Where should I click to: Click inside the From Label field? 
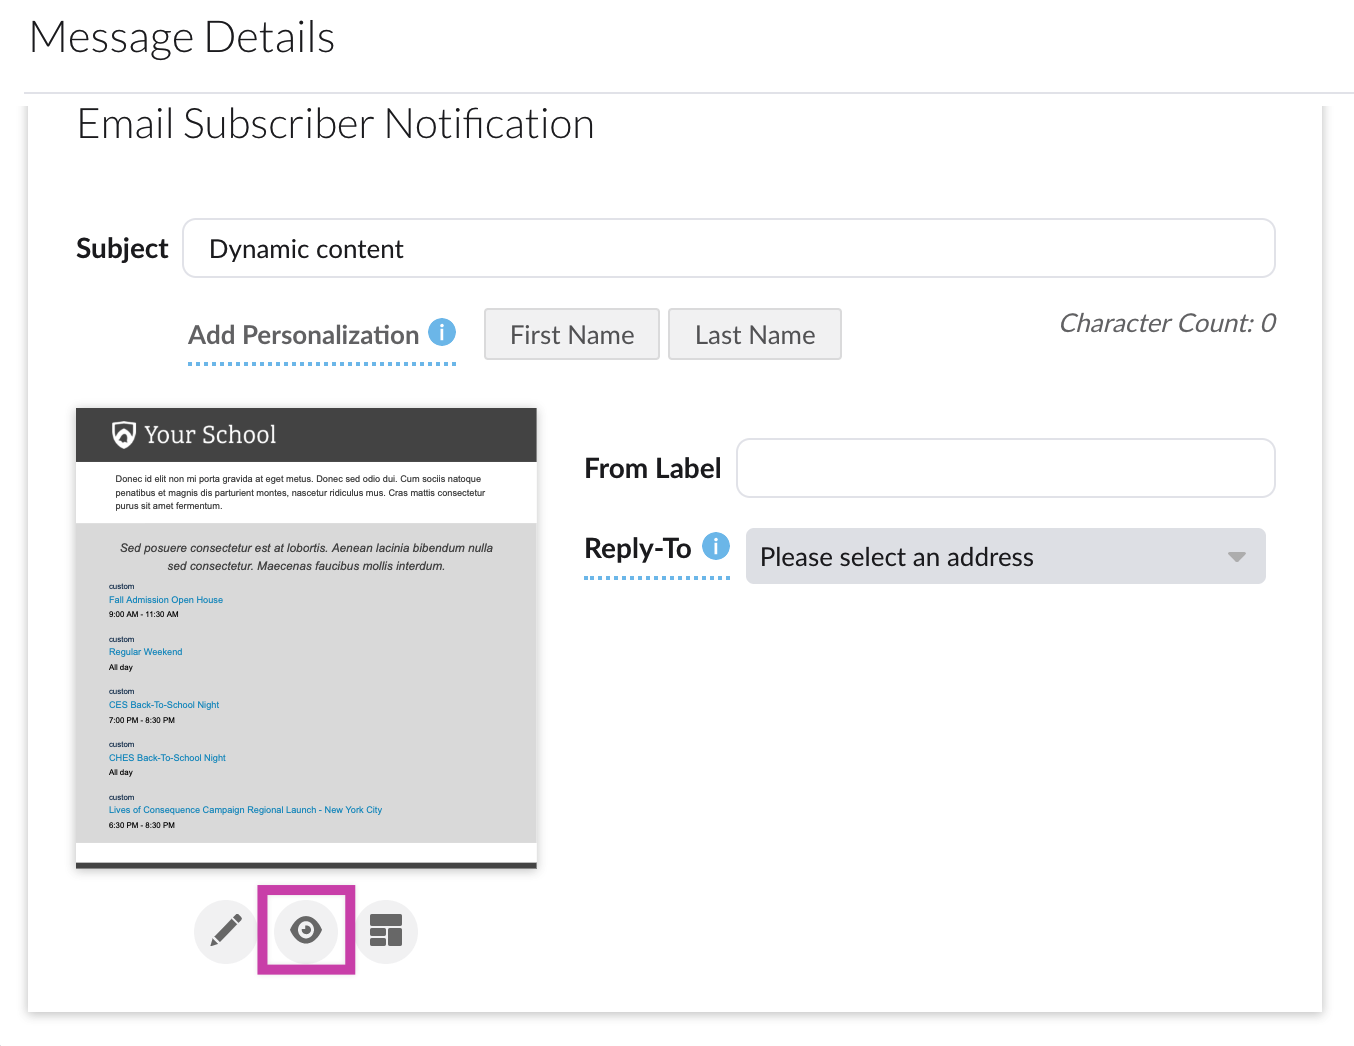click(x=1004, y=467)
